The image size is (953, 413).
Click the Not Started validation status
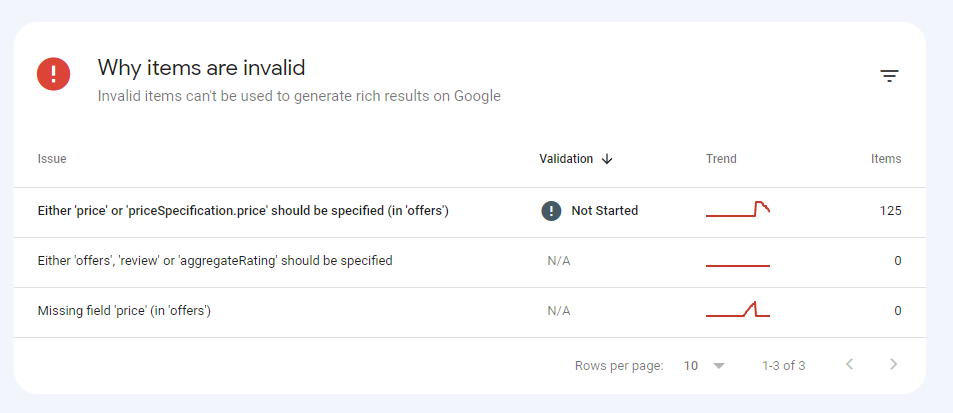(x=604, y=211)
